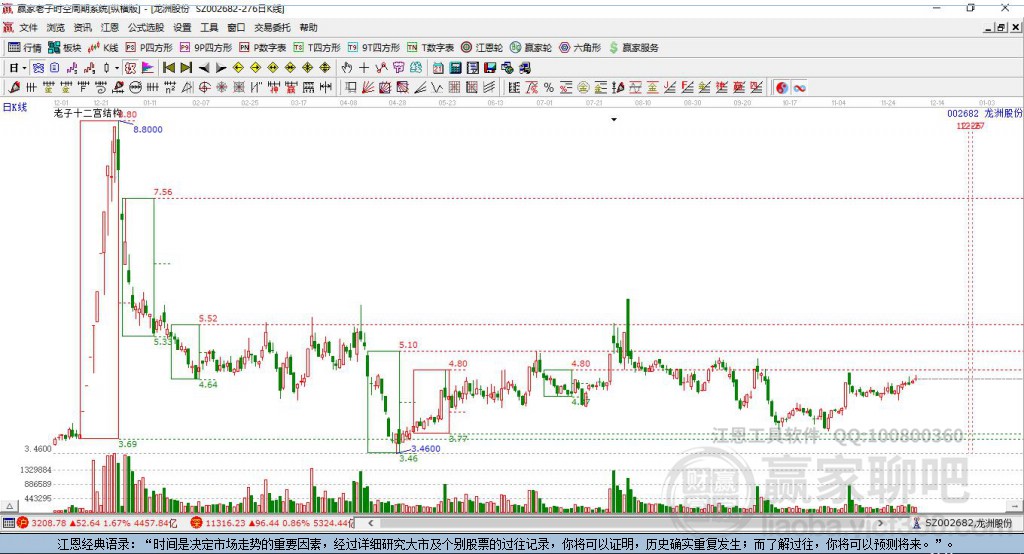Click the 002682 龙洲股份 stock label

[984, 113]
